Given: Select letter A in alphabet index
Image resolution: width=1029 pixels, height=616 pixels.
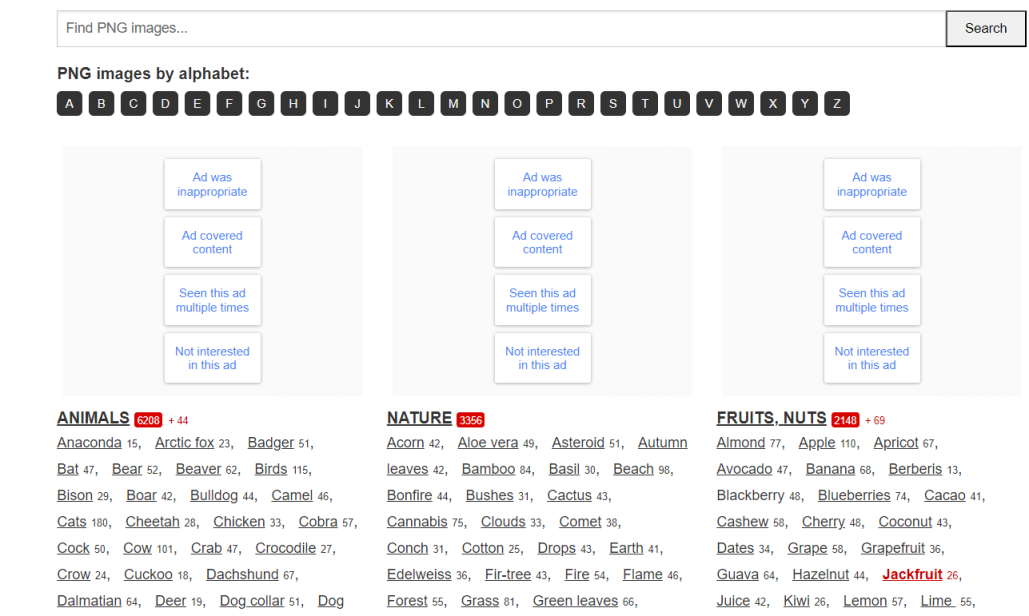Looking at the screenshot, I should [69, 104].
